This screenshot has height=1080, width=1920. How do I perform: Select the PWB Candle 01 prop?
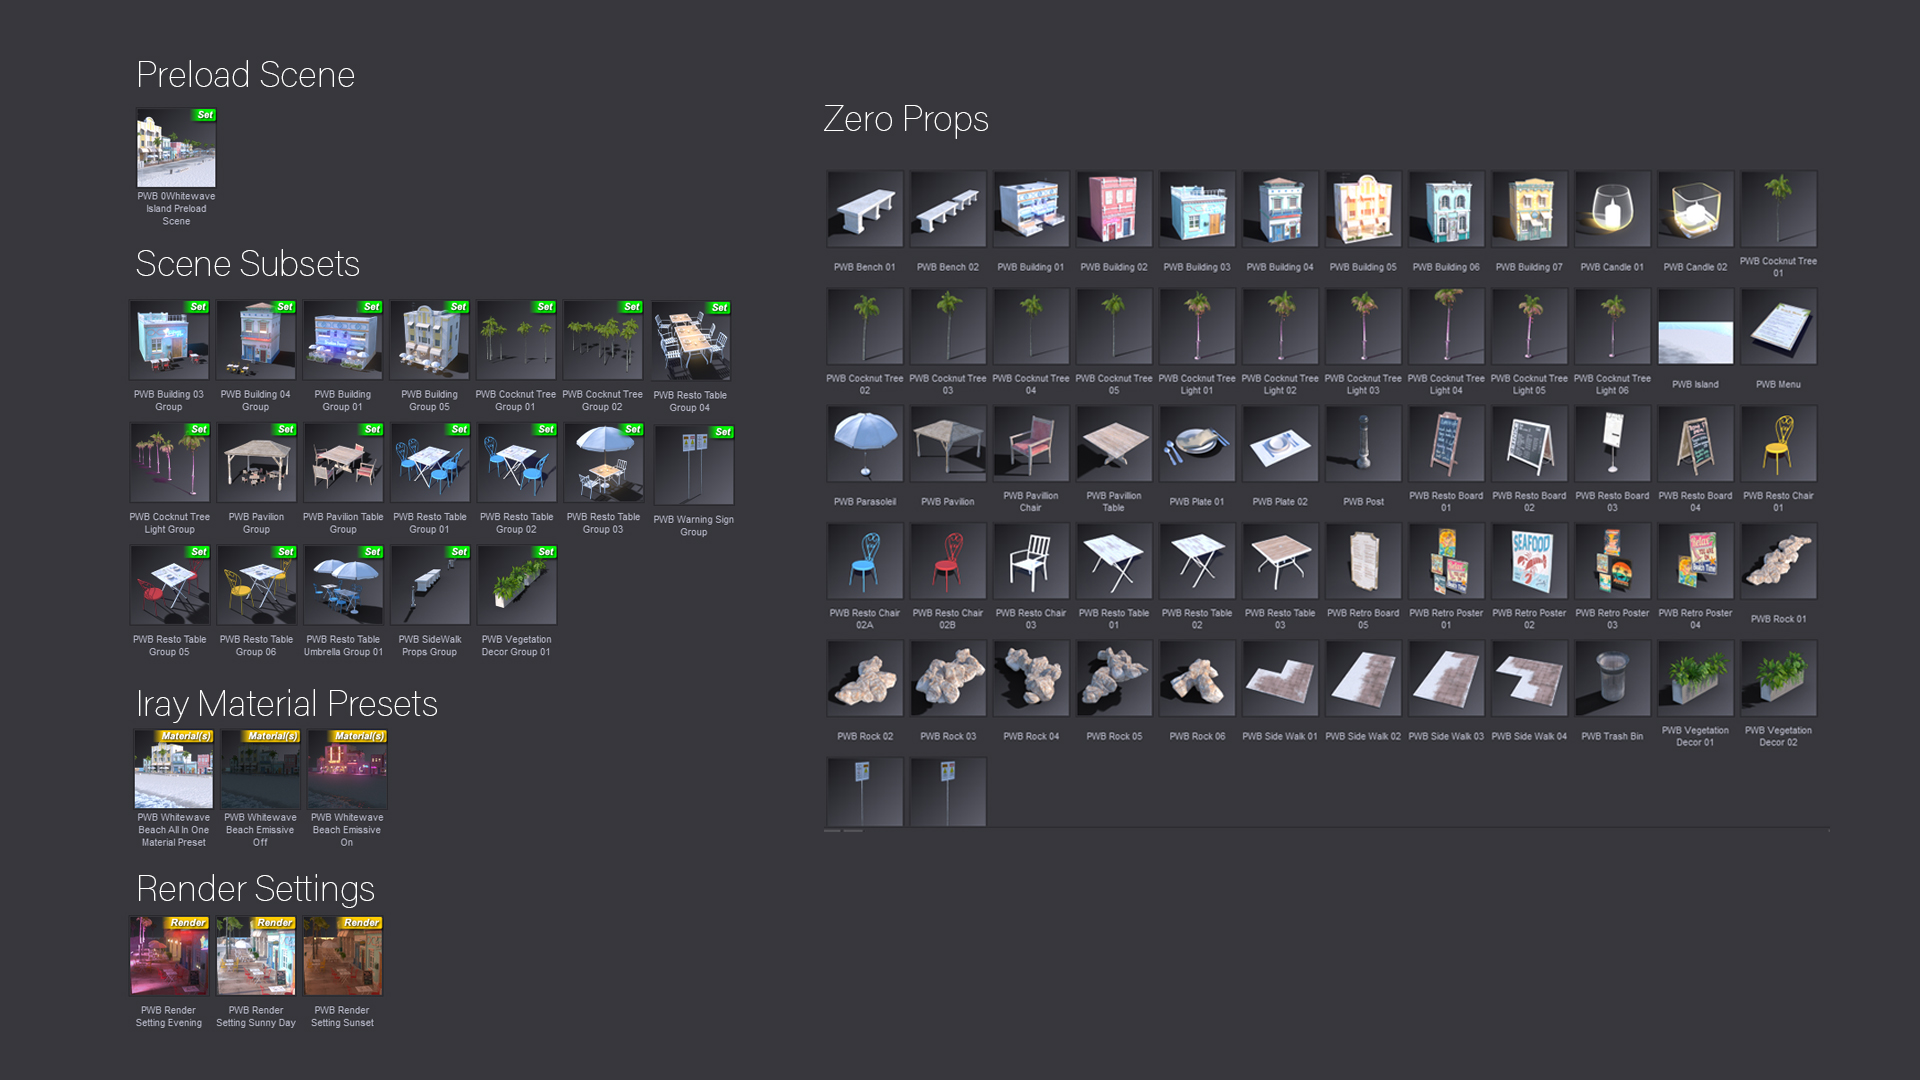tap(1612, 209)
